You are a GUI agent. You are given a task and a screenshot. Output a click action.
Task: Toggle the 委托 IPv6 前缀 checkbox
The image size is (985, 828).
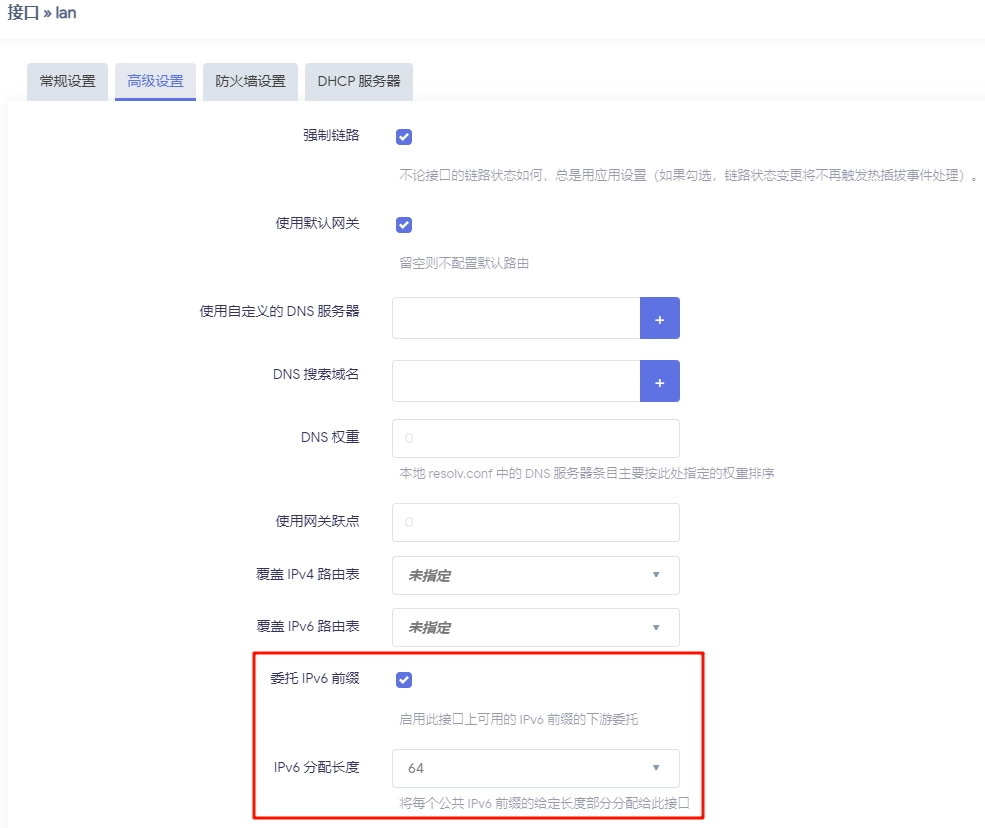(x=403, y=679)
